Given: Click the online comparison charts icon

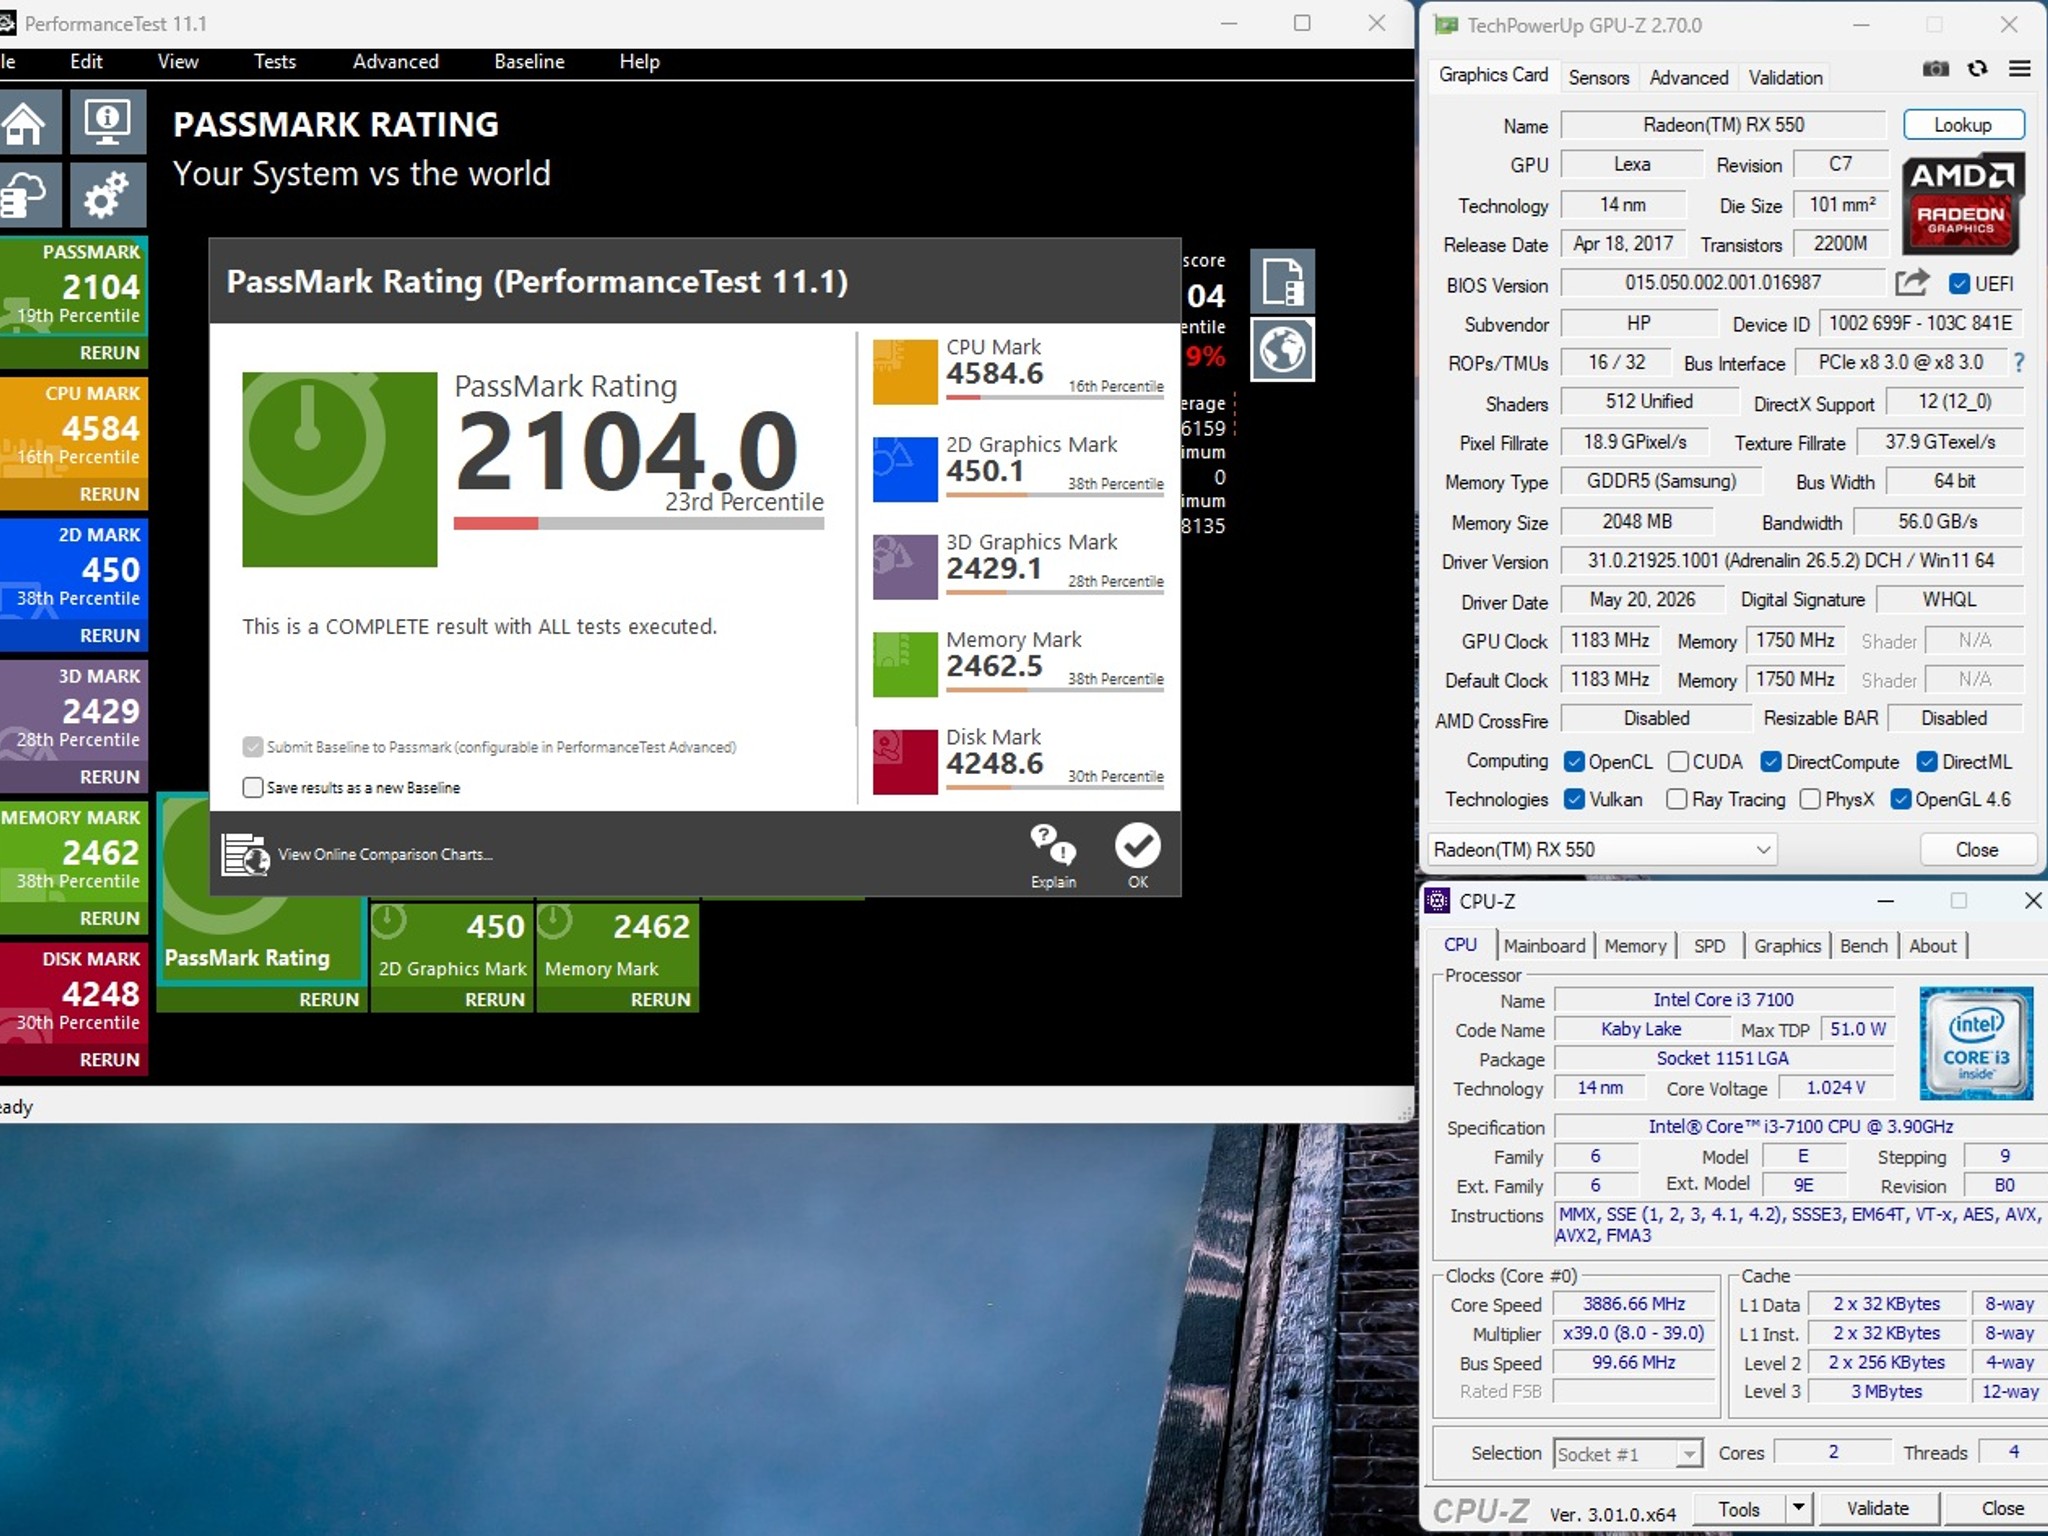Looking at the screenshot, I should click(x=245, y=854).
